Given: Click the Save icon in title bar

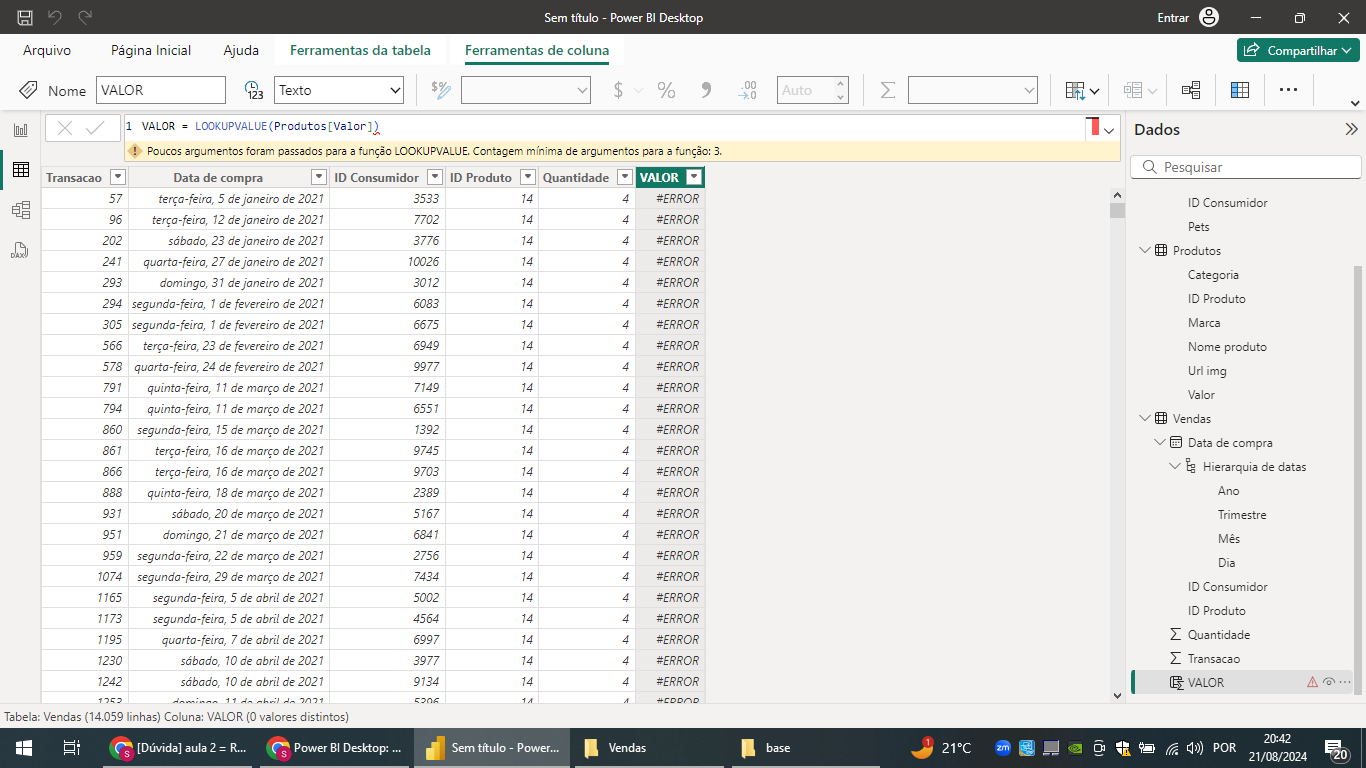Looking at the screenshot, I should 24,17.
